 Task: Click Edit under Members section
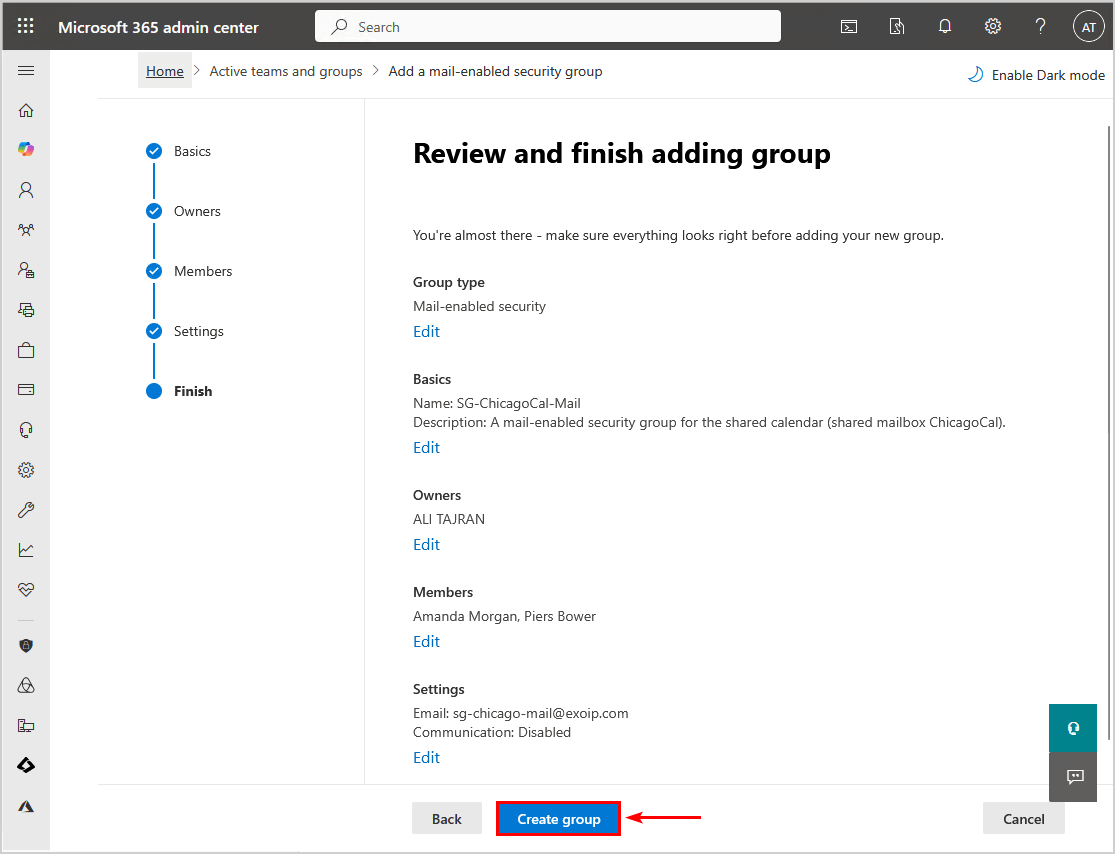(x=426, y=641)
